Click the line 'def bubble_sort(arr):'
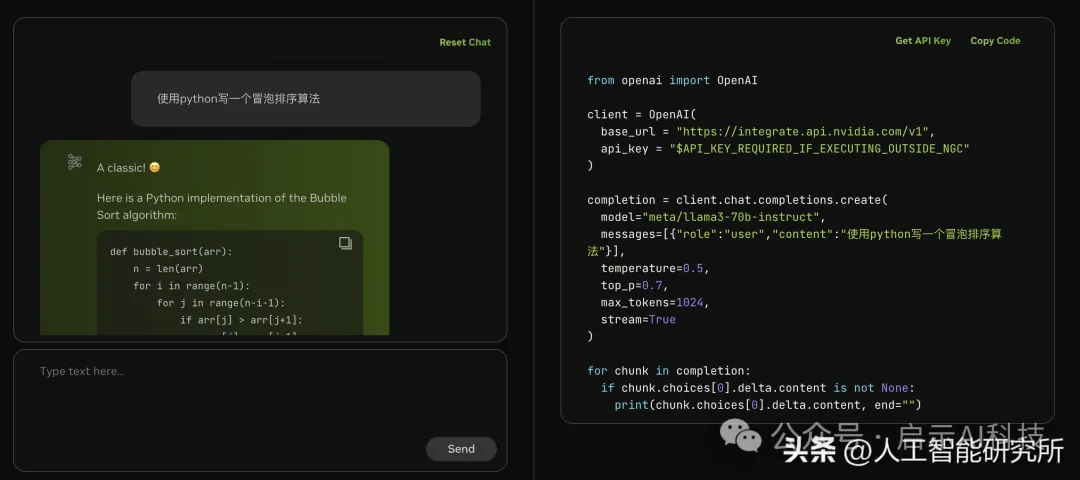 172,251
